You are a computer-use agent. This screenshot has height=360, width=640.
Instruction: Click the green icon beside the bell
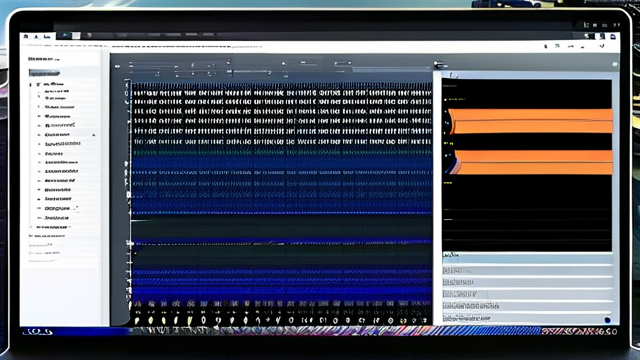[557, 46]
